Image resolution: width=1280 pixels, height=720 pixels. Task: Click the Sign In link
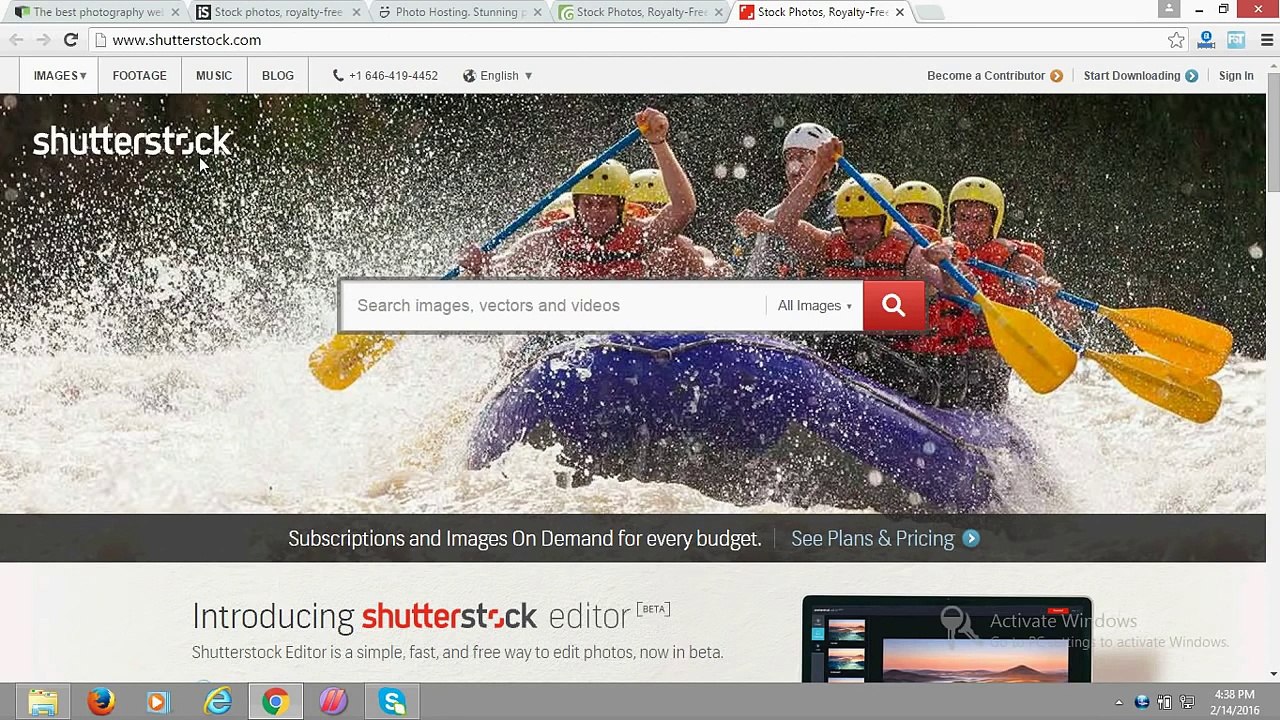[x=1236, y=76]
